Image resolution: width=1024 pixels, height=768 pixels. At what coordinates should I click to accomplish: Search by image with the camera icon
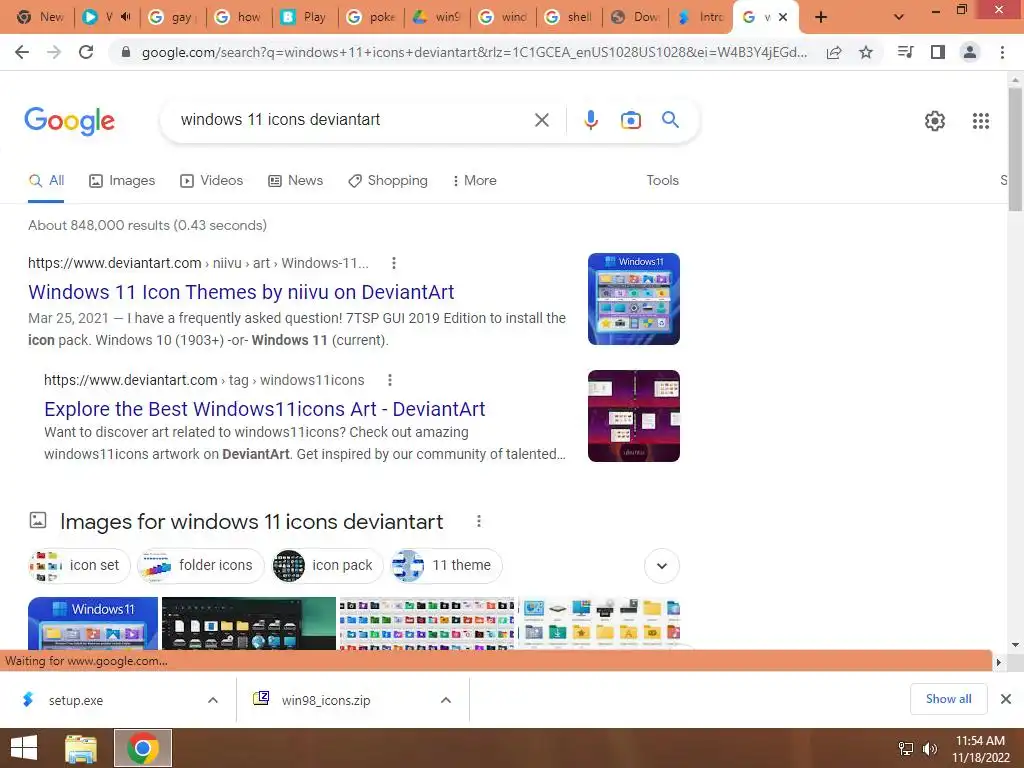pos(631,120)
